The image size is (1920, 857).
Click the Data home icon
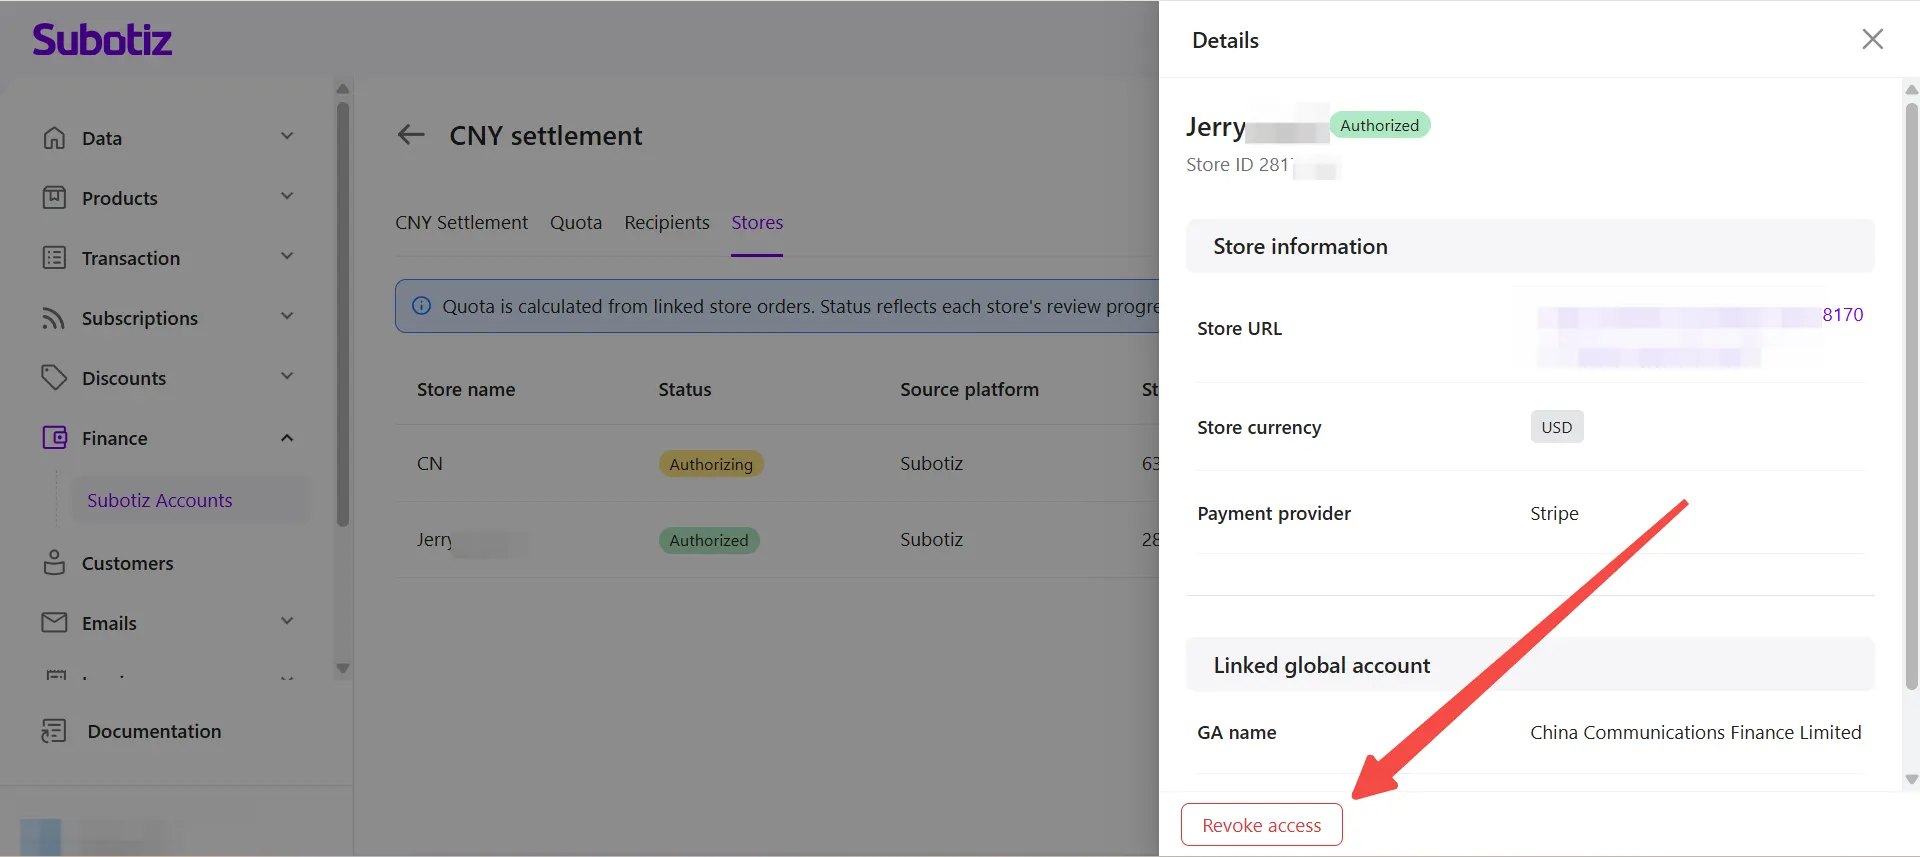pyautogui.click(x=54, y=138)
